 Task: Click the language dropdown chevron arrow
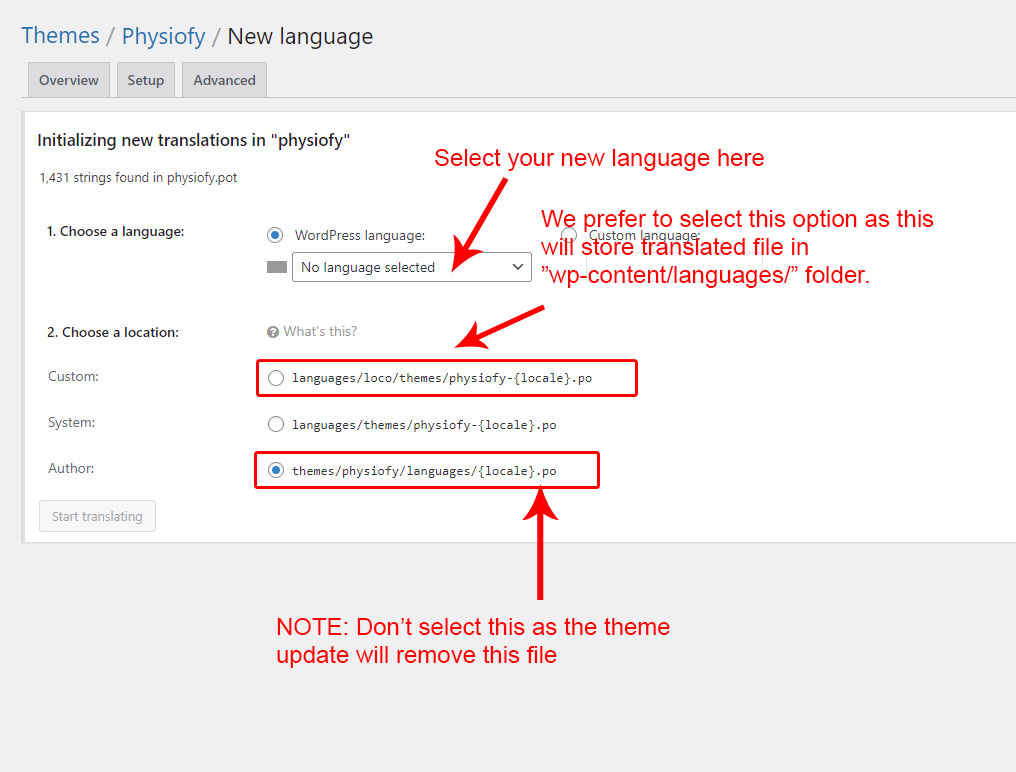point(517,267)
